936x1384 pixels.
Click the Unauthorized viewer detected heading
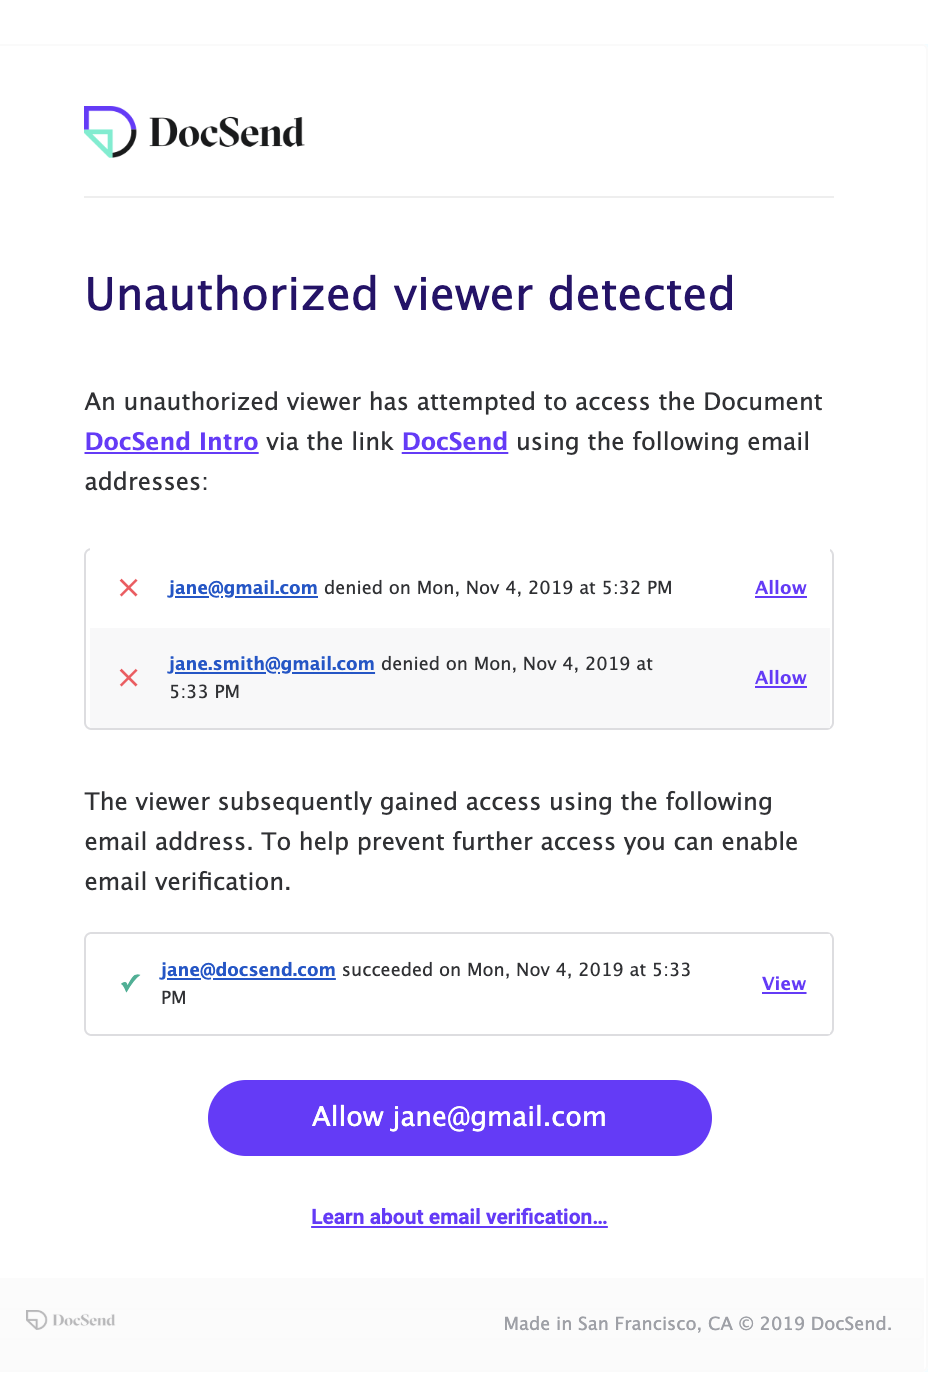(x=410, y=294)
